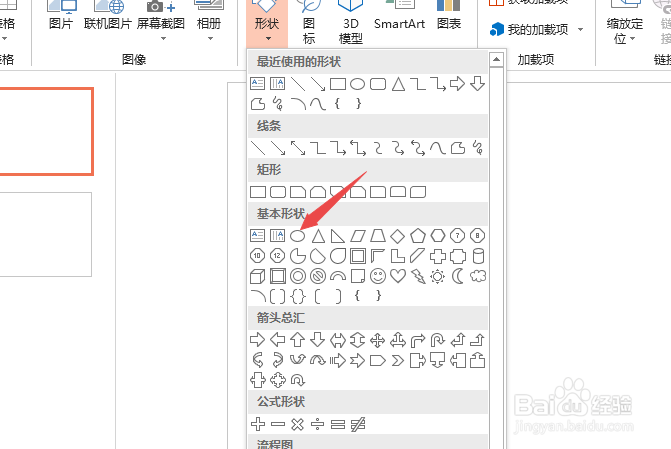Screen dimensions: 671x449
Task: Select the plus sign in 公式形状
Action: tap(258, 424)
